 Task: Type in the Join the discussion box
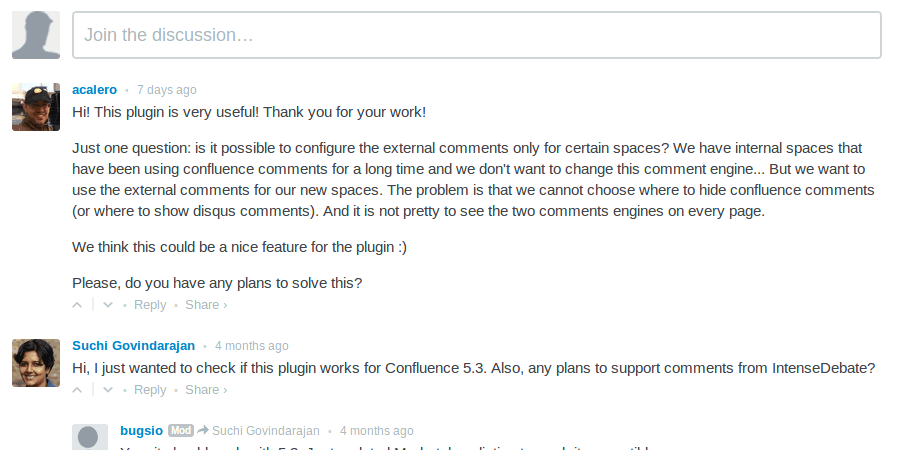(x=476, y=35)
